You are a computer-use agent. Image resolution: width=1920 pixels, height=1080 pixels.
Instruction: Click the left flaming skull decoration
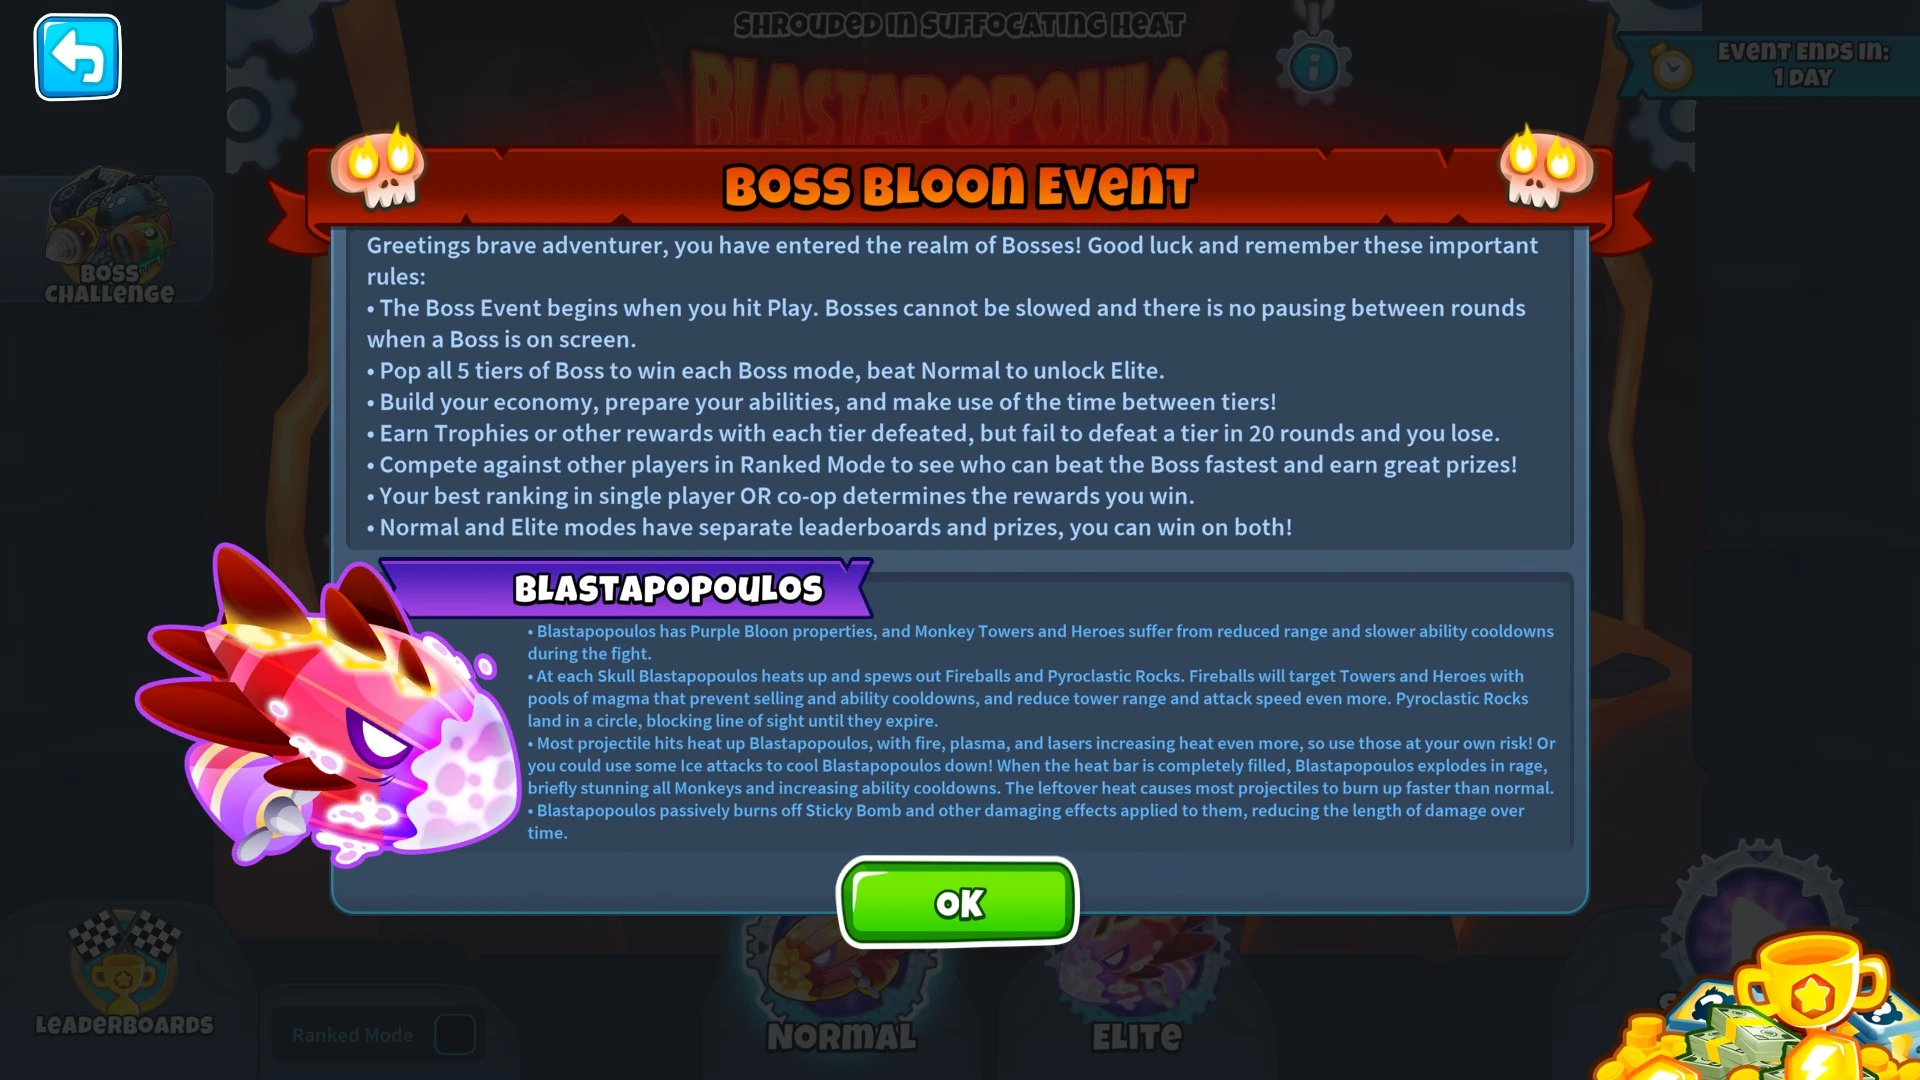380,168
